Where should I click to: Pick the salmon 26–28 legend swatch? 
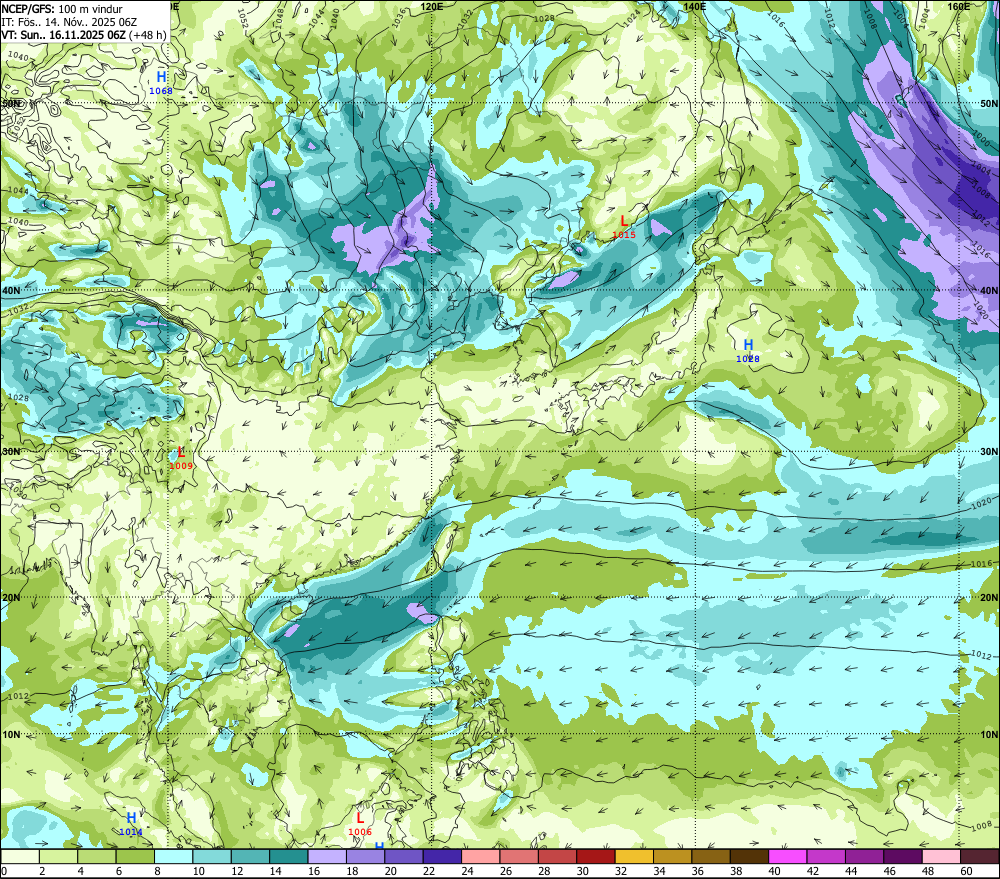519,856
